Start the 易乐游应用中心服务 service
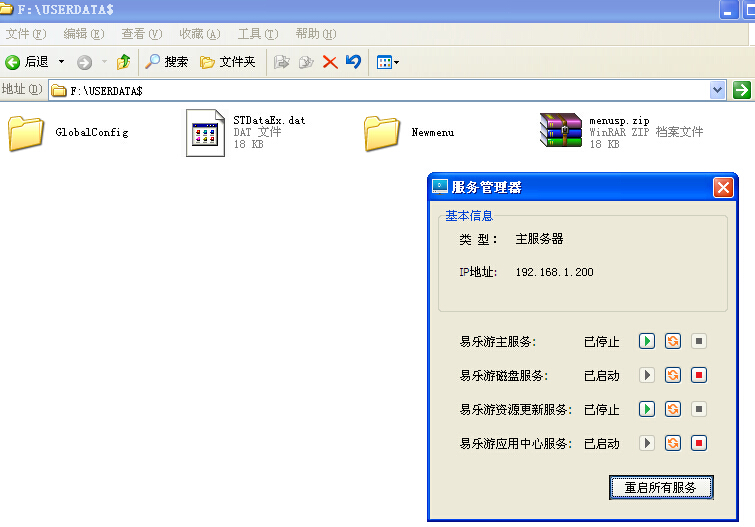Viewport: 755px width, 527px height. (647, 443)
